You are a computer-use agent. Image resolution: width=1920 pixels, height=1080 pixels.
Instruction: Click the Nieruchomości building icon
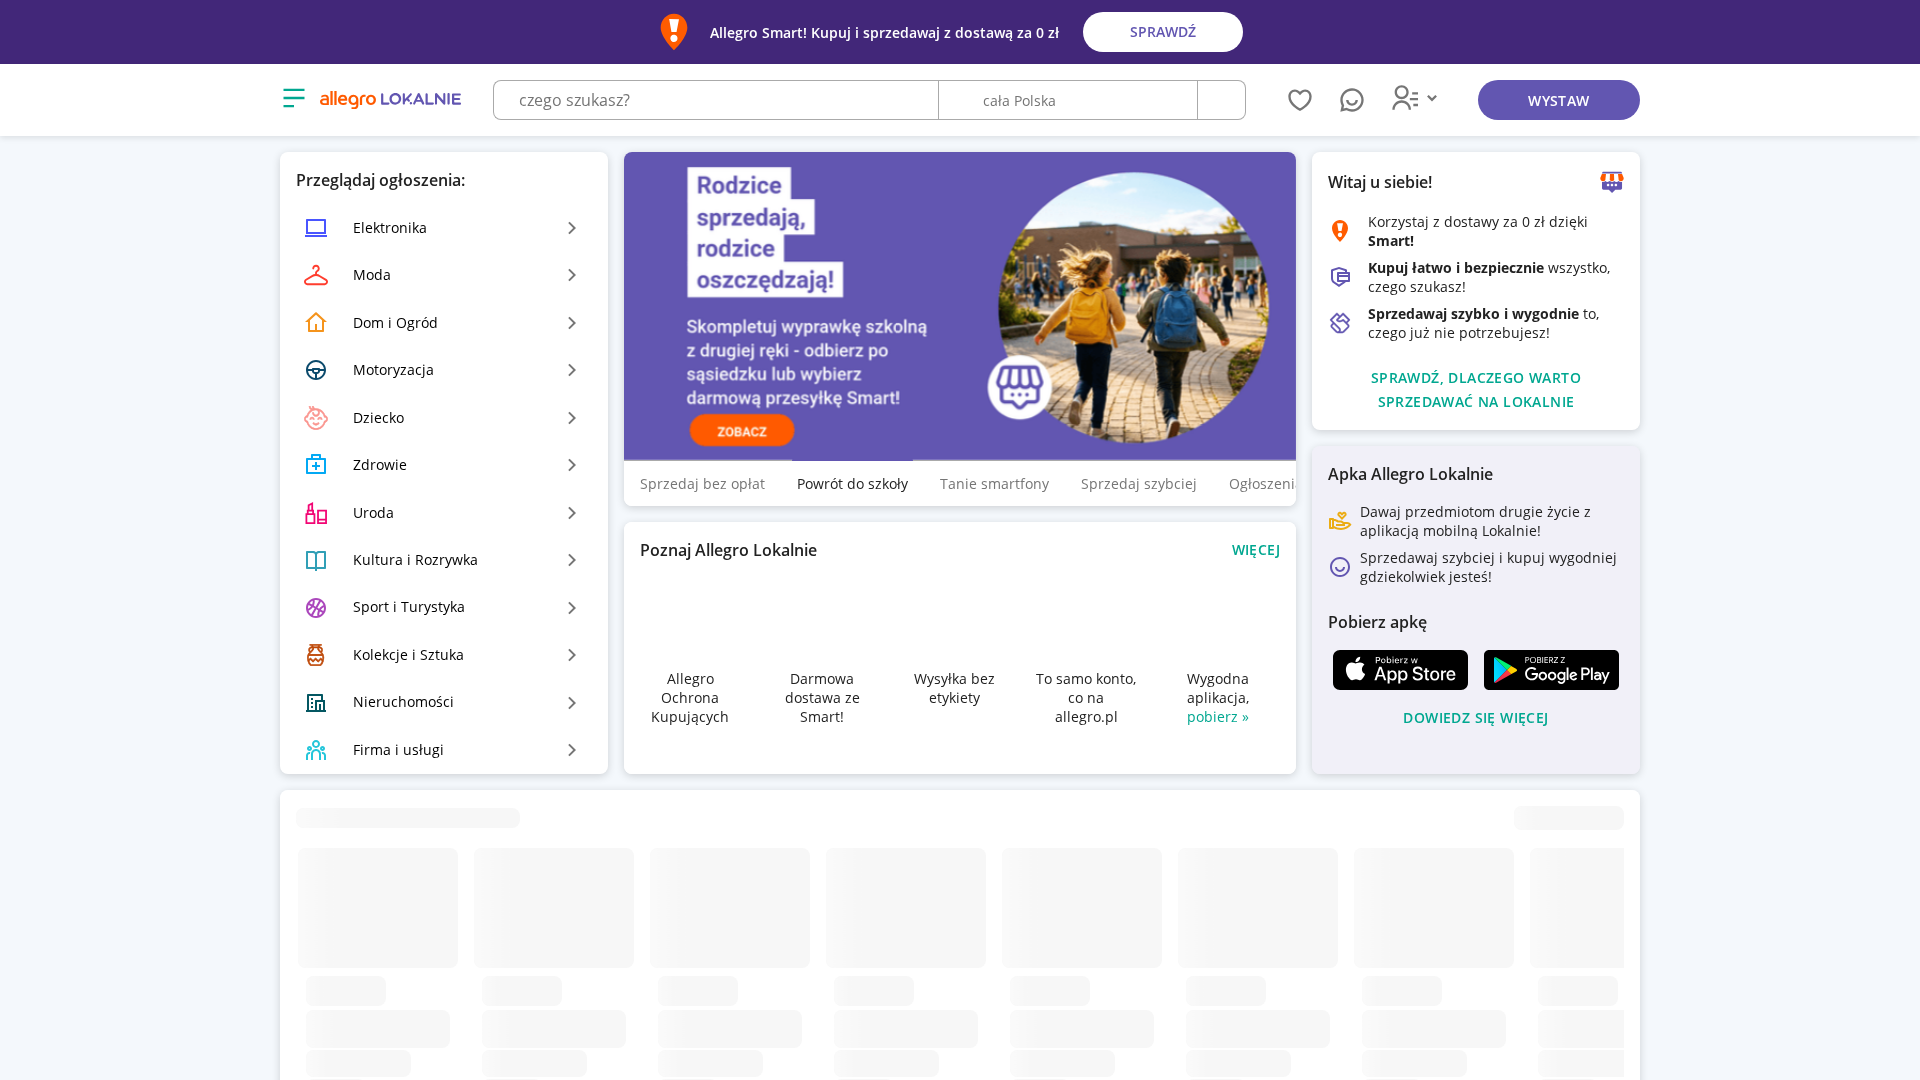click(x=316, y=702)
